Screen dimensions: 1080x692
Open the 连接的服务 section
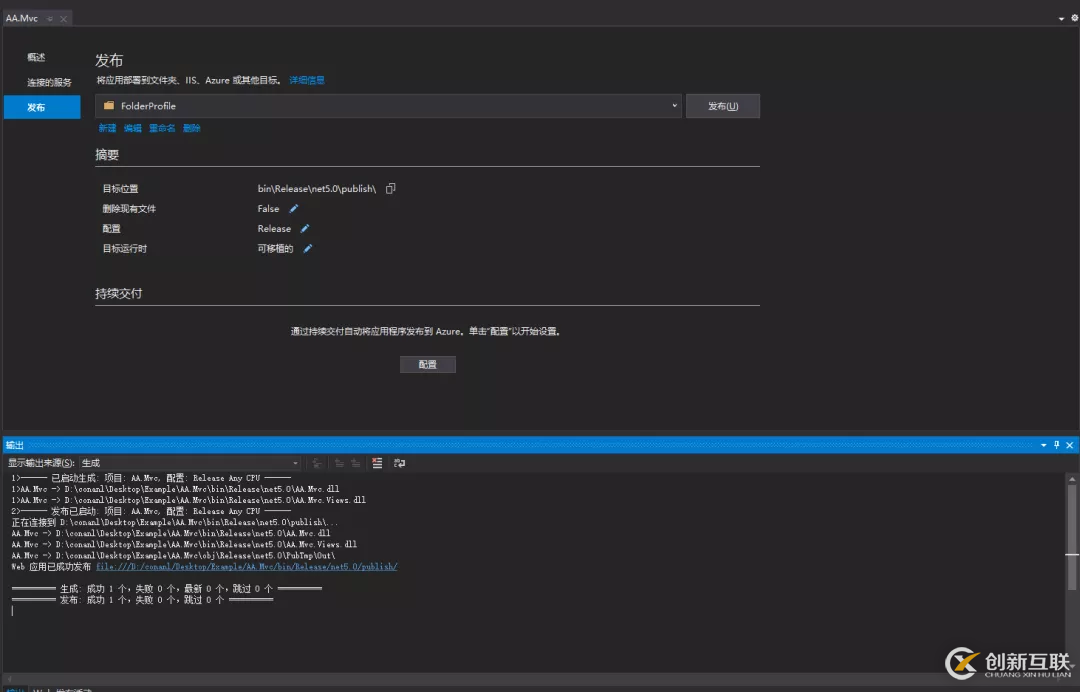pos(50,83)
